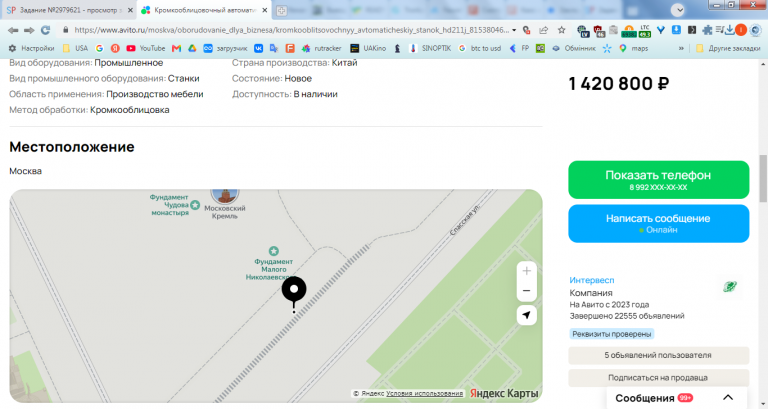Image resolution: width=768 pixels, height=409 pixels.
Task: Click the Интервесп seller logo
Action: pos(730,287)
